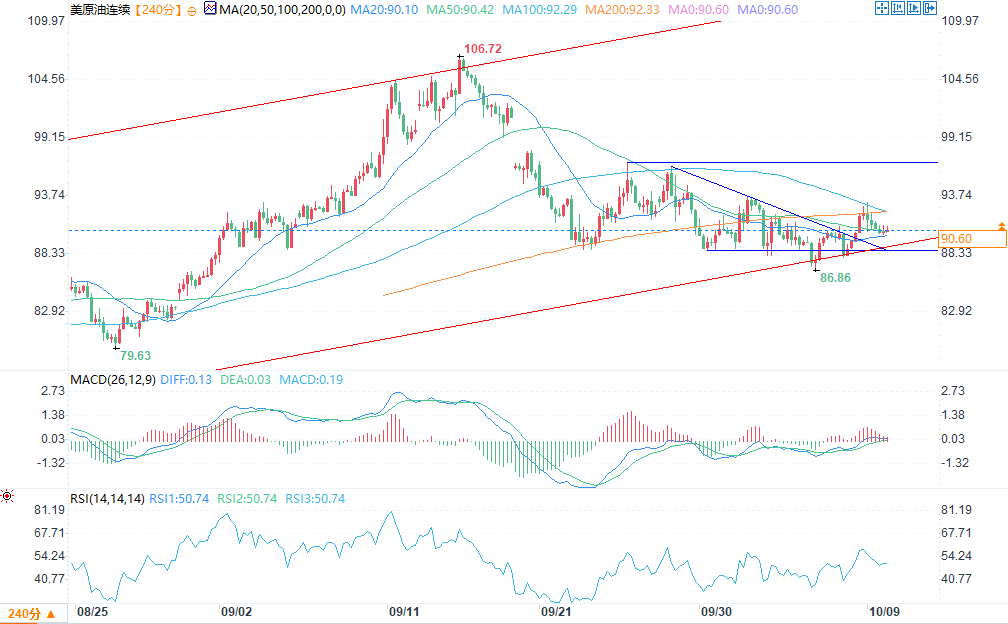Click the crosshair cursor icon in top toolbar
Image resolution: width=1008 pixels, height=624 pixels.
(881, 8)
